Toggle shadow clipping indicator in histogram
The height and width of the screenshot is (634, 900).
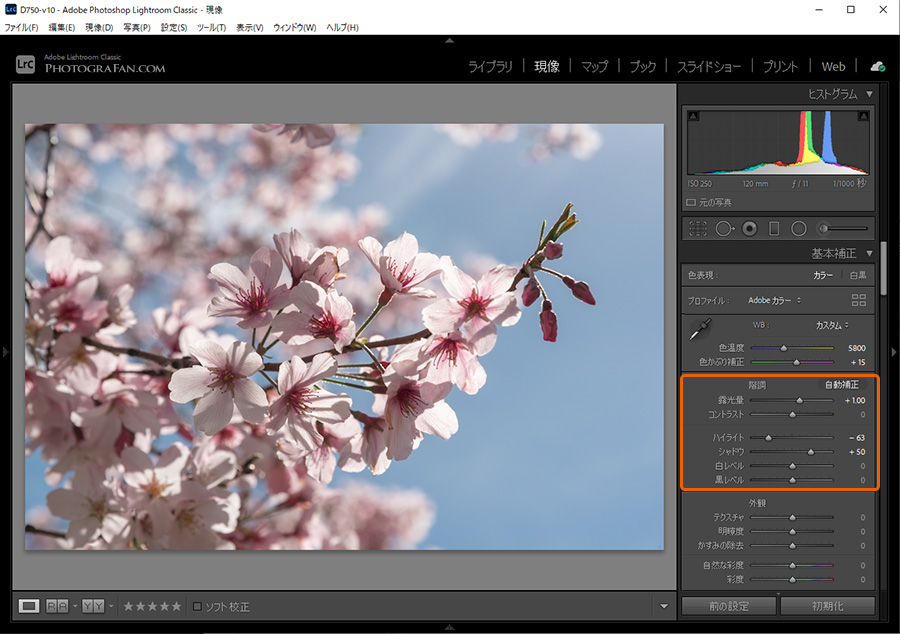[x=693, y=116]
